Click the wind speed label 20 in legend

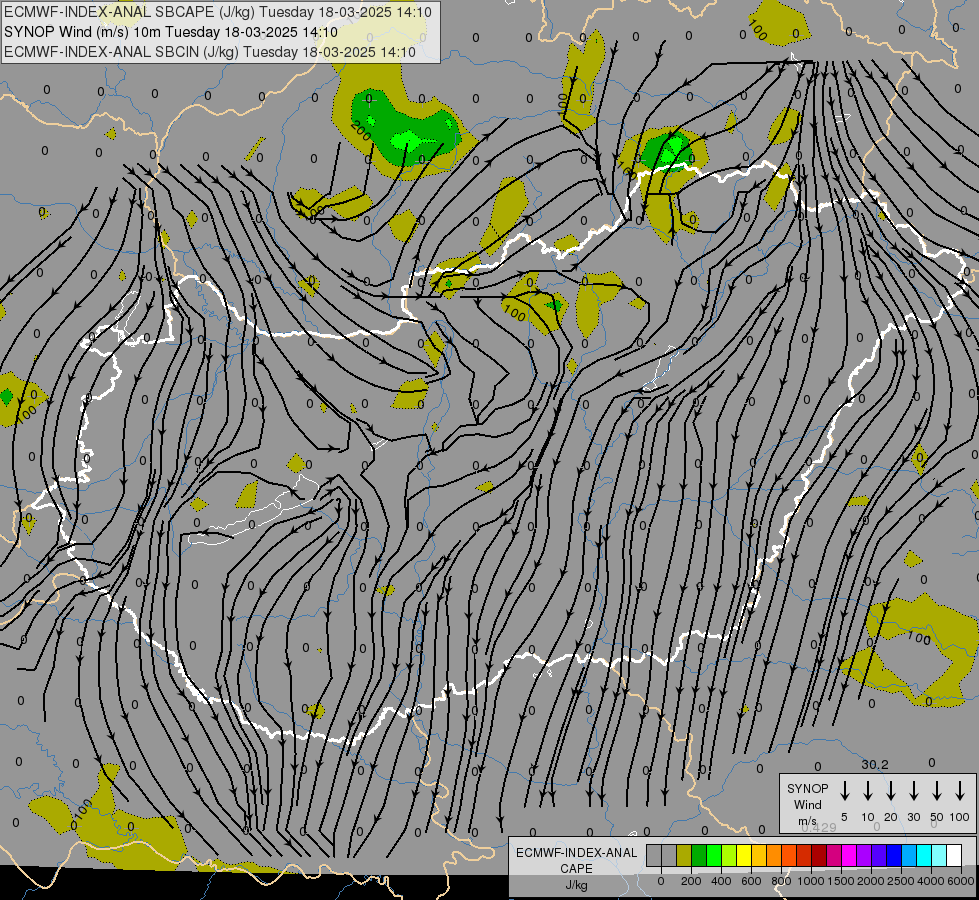pos(890,817)
